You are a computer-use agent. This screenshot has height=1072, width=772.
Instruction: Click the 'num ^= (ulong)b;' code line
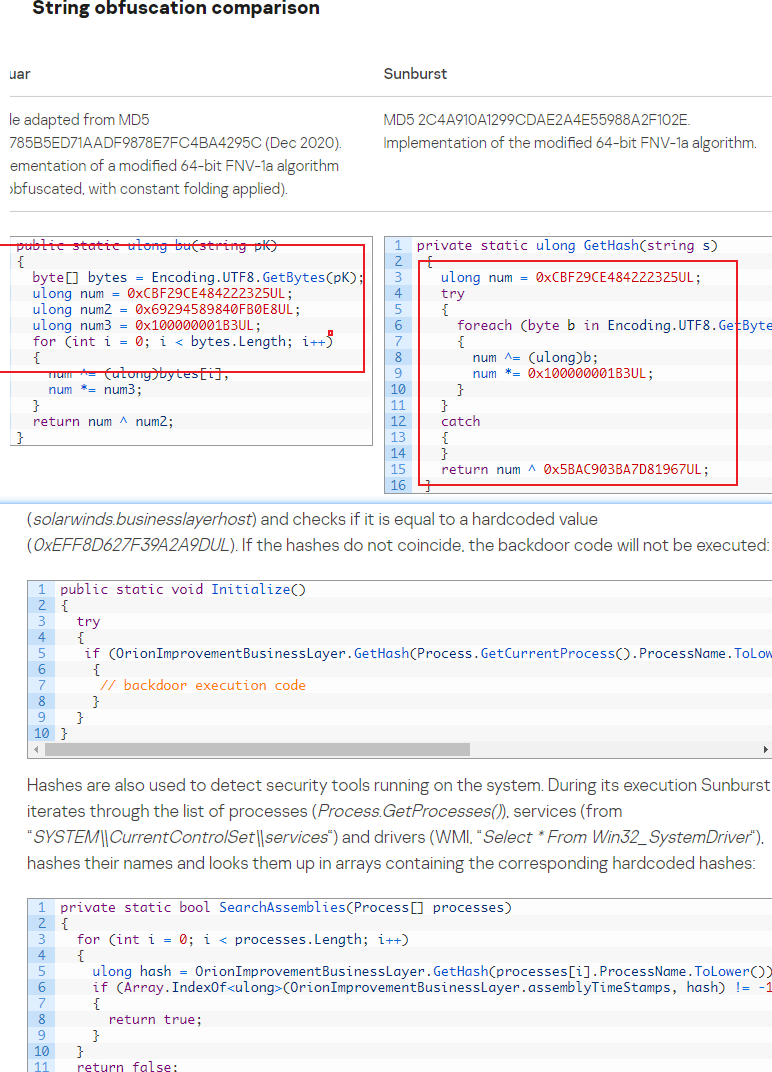(x=535, y=358)
